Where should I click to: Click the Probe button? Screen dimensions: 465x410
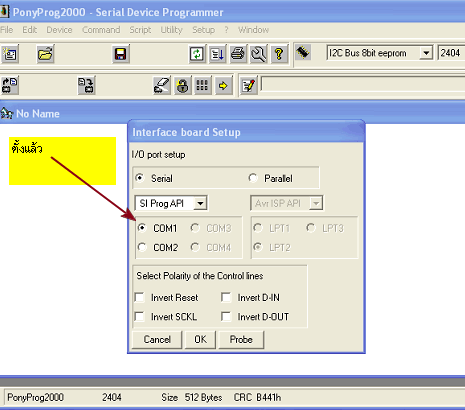(241, 339)
